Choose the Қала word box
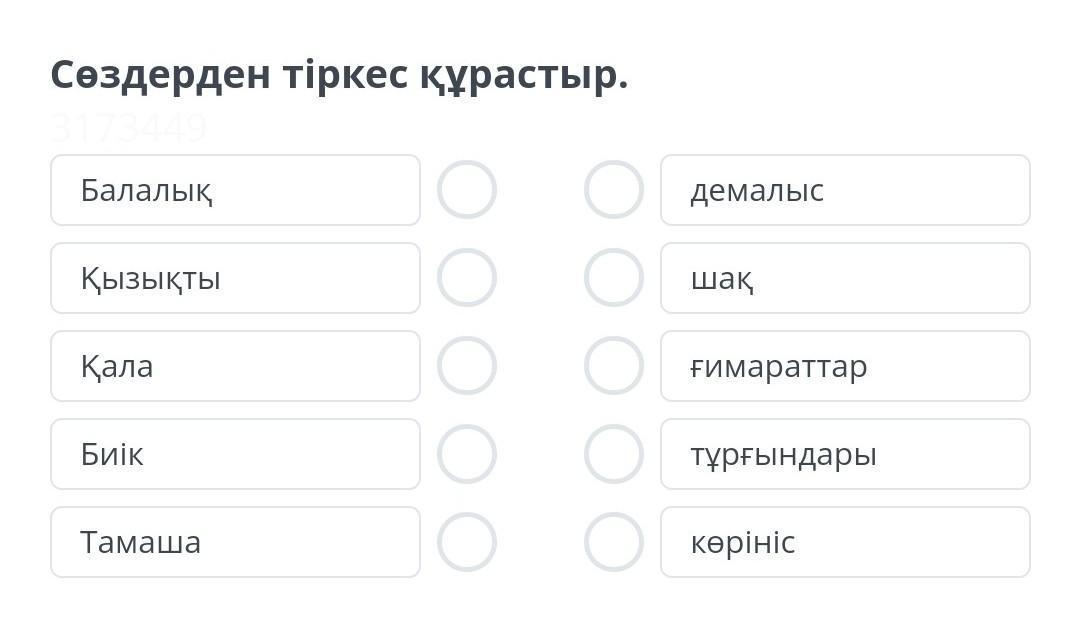The image size is (1080, 639). point(235,366)
